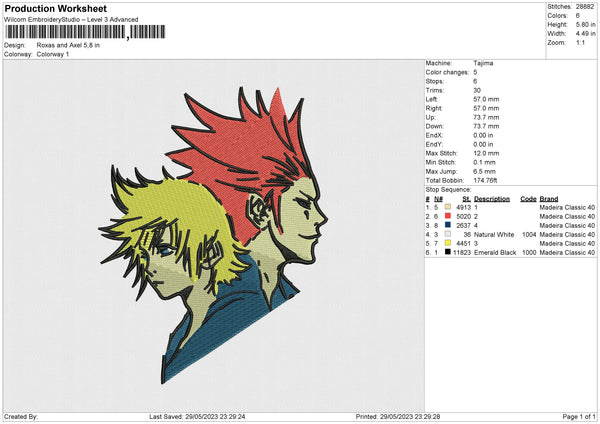The height and width of the screenshot is (424, 600).
Task: Click the 'Page 1 of 1' label
Action: click(x=579, y=417)
